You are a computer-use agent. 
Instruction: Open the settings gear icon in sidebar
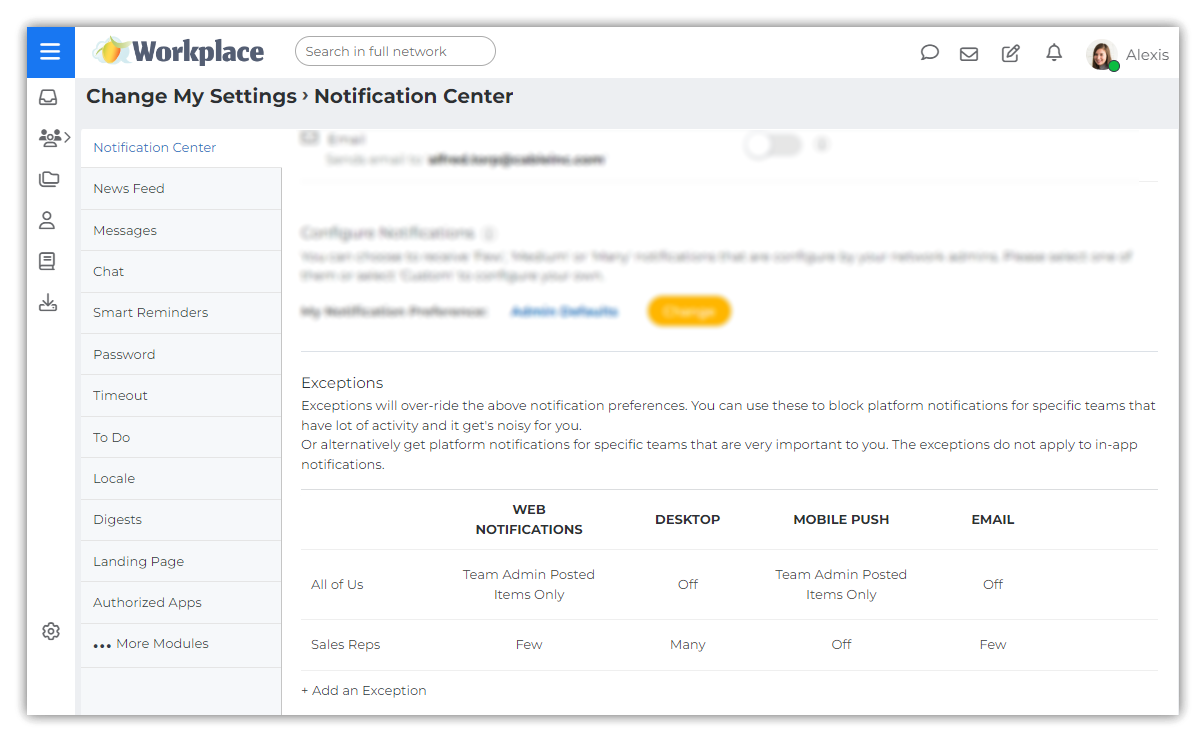[x=51, y=631]
